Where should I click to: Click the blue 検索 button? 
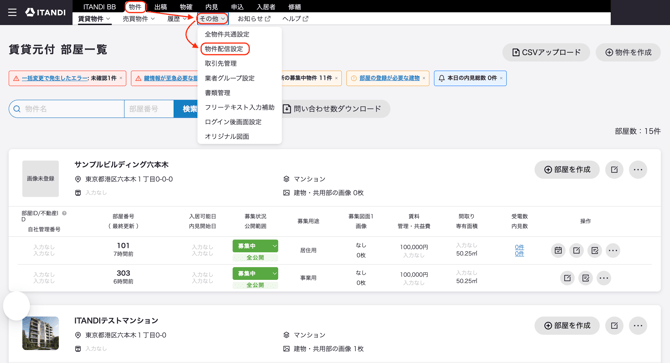tap(186, 109)
